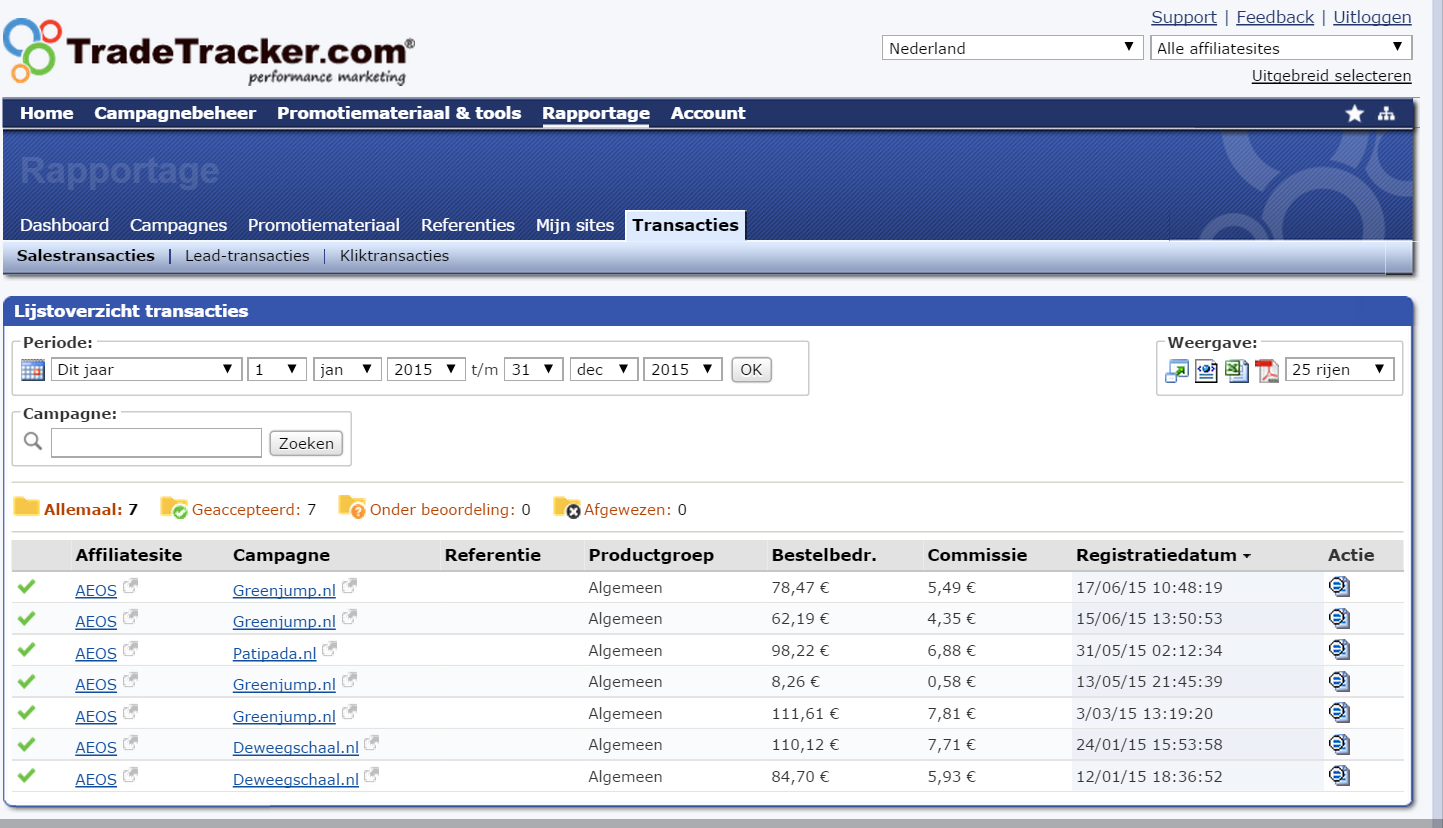Open the Campagnebeheer menu
The width and height of the screenshot is (1443, 828).
tap(175, 113)
